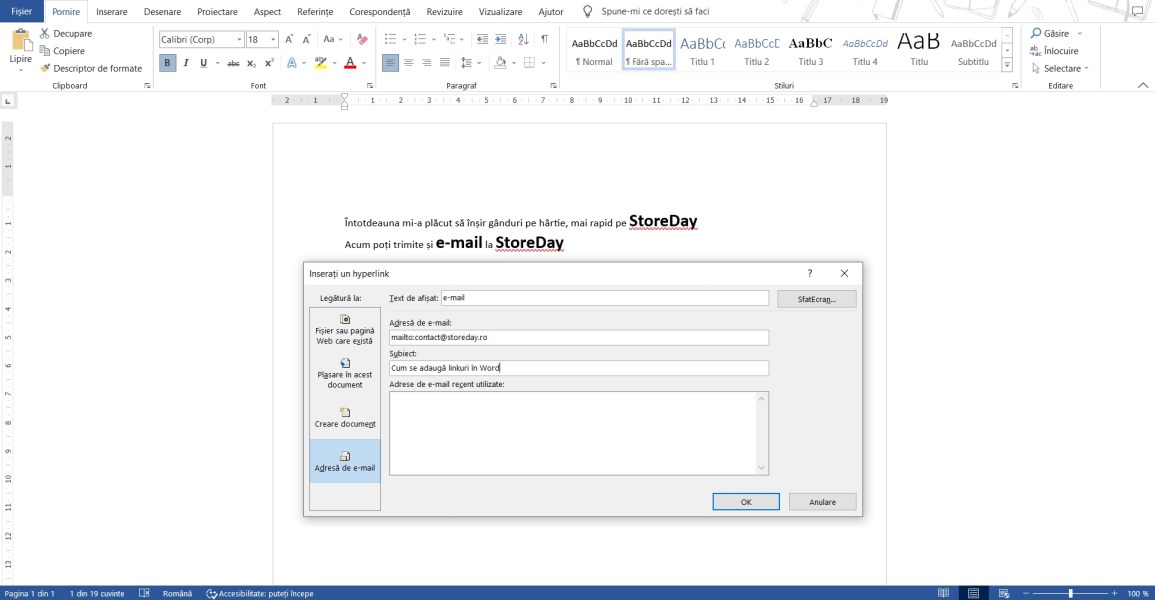Click SfatEcran button
Screen dimensions: 1155x600
click(x=816, y=299)
